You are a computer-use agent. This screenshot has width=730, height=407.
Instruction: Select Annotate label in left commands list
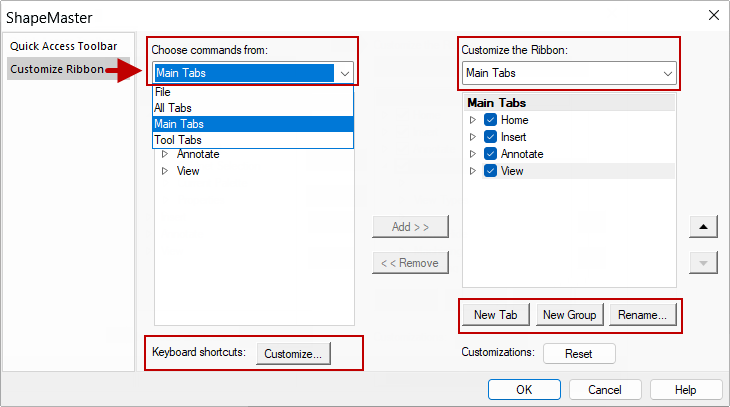tap(198, 154)
